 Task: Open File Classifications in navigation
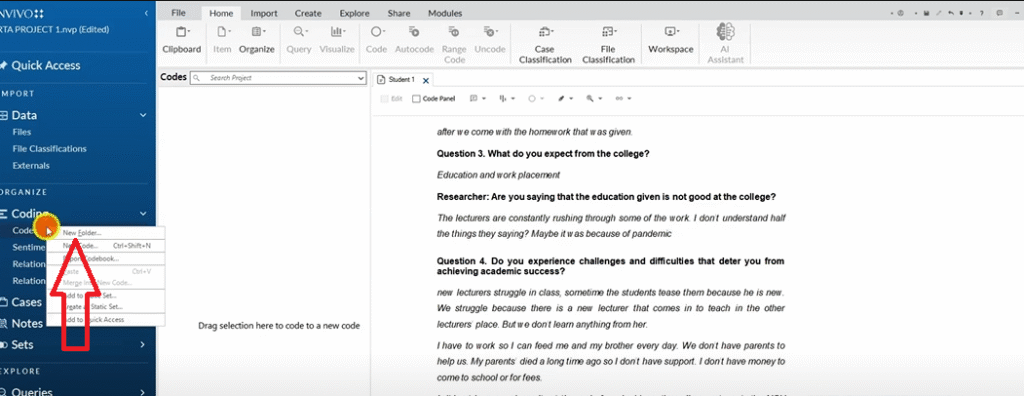click(x=49, y=149)
